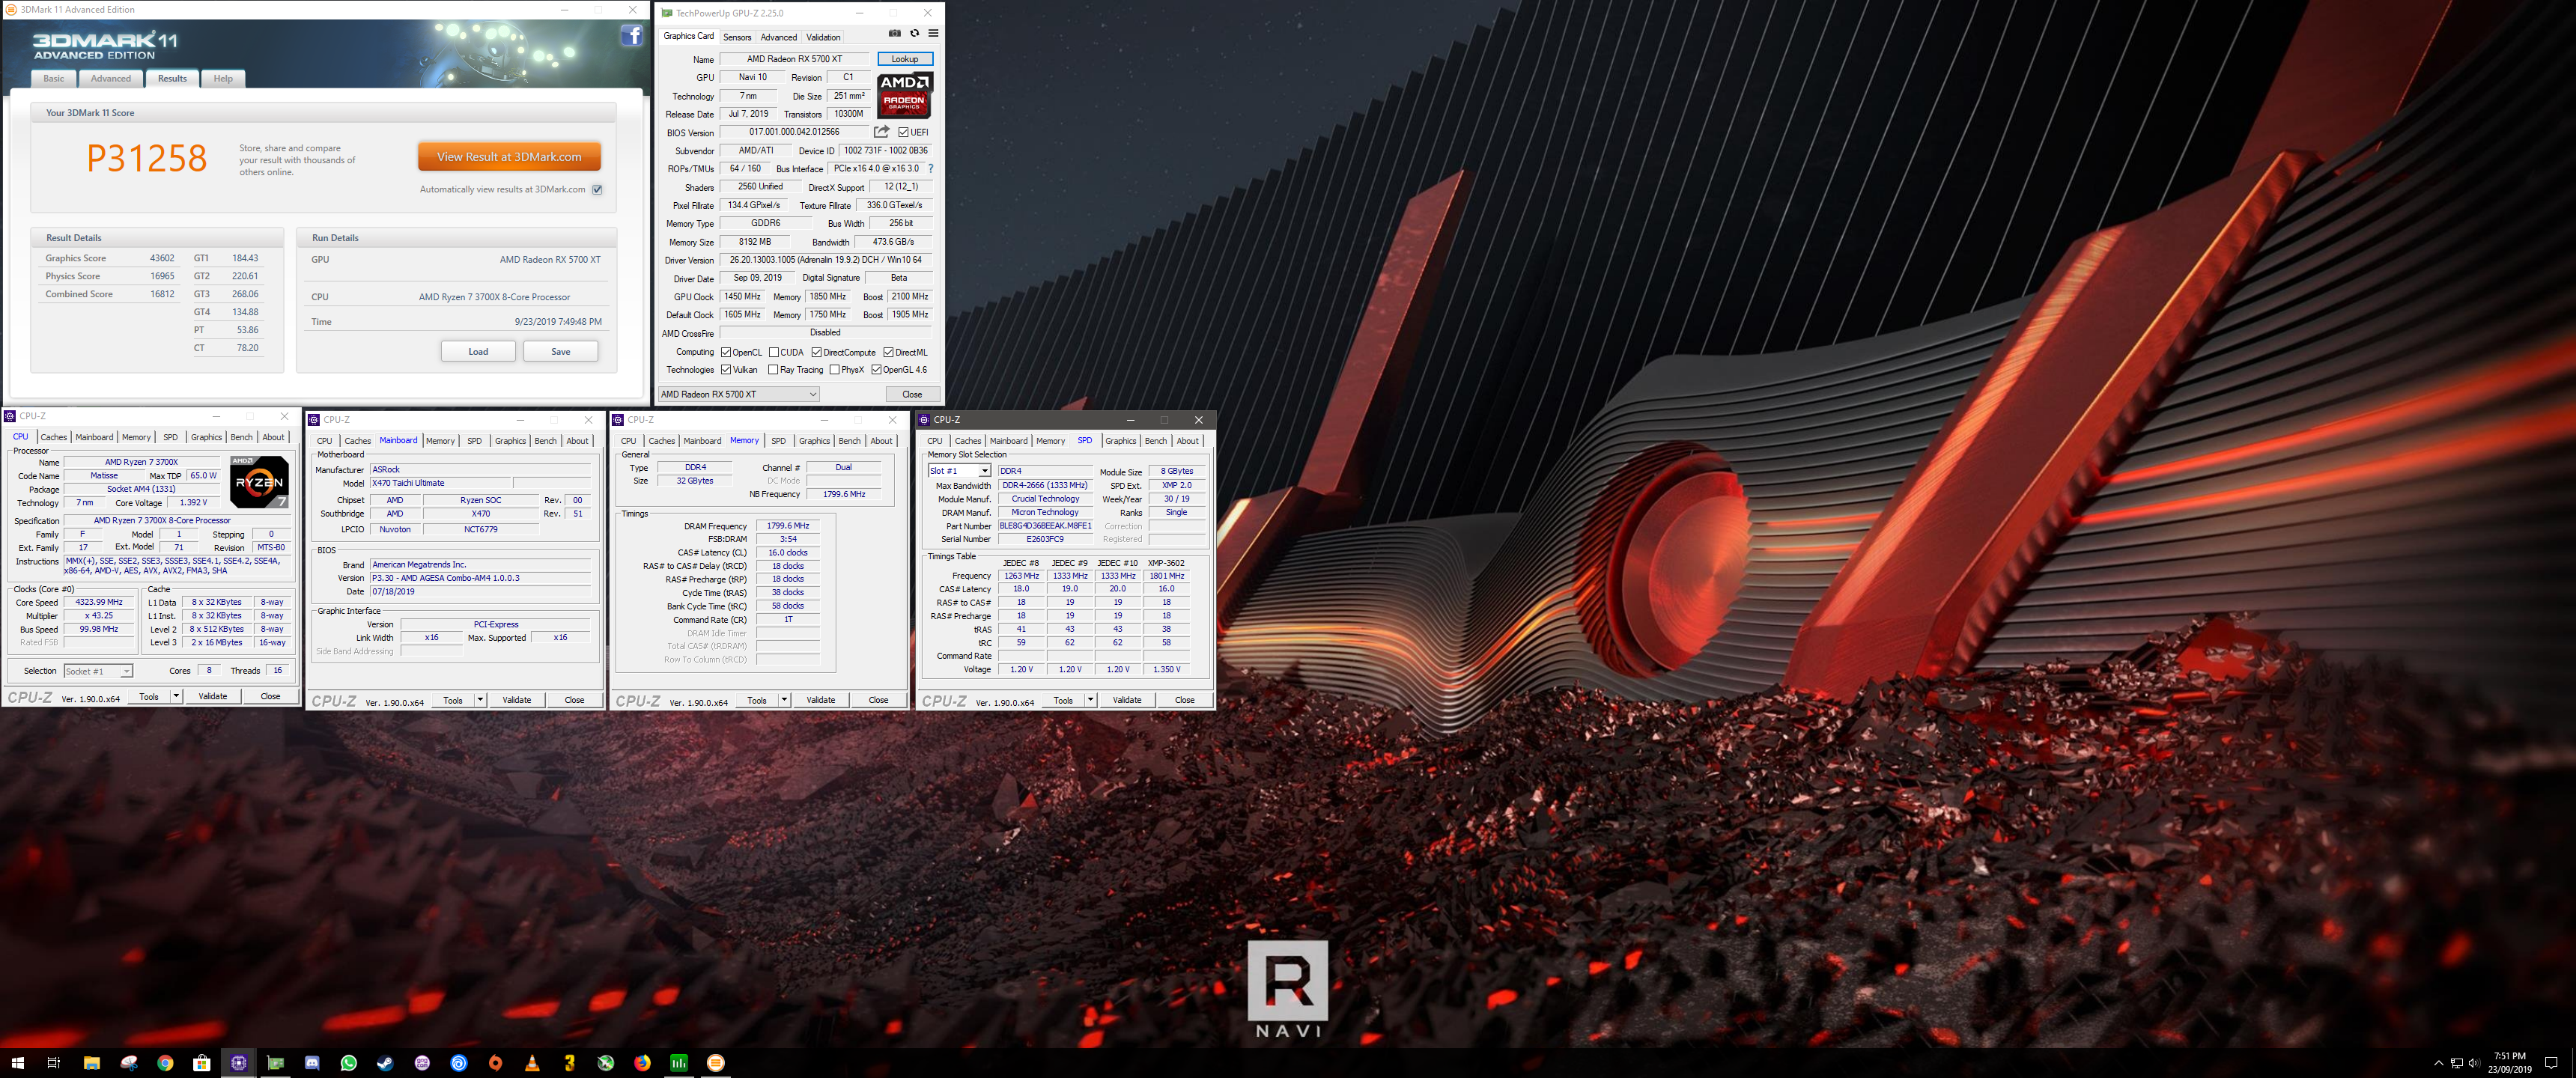Toggle the DirectML checkbox

[x=888, y=352]
